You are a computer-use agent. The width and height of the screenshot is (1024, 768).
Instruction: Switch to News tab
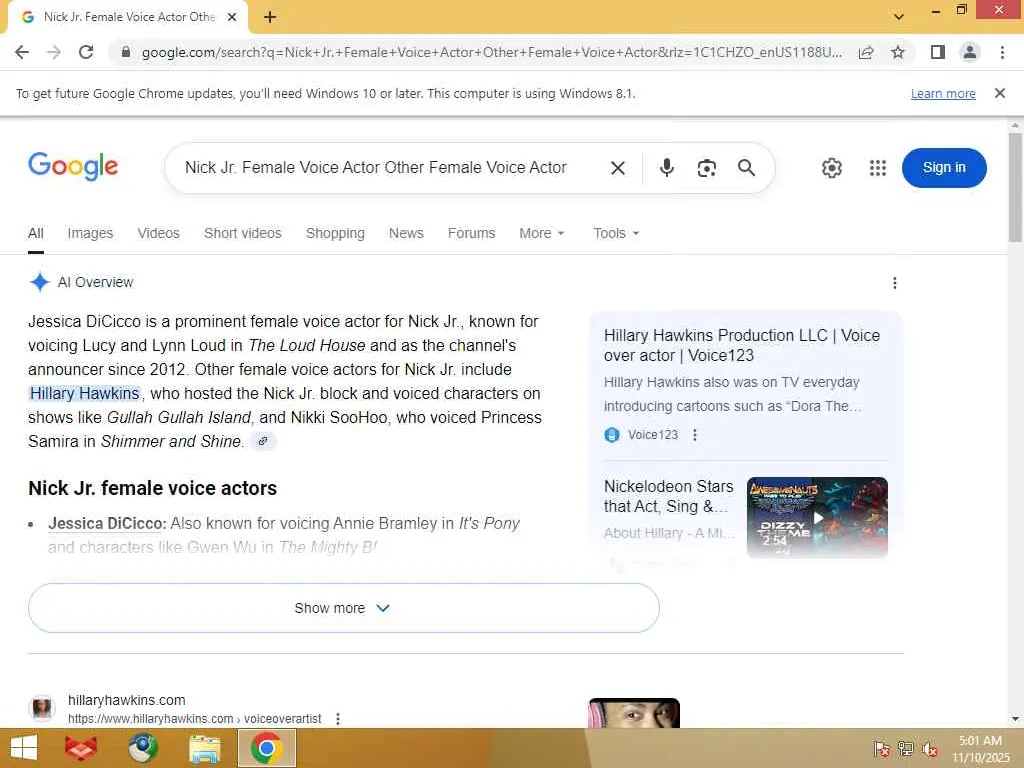click(406, 233)
